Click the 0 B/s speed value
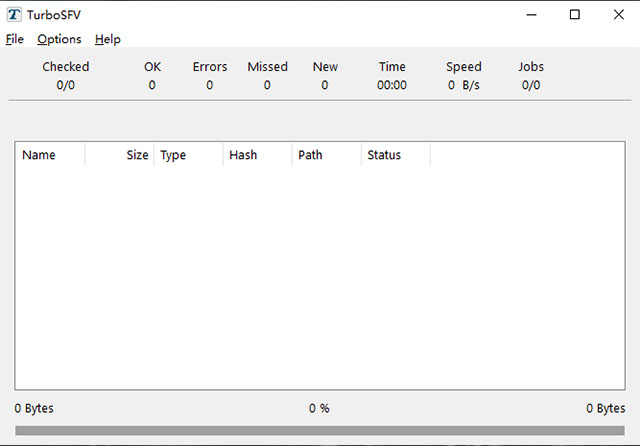This screenshot has height=446, width=640. (464, 85)
